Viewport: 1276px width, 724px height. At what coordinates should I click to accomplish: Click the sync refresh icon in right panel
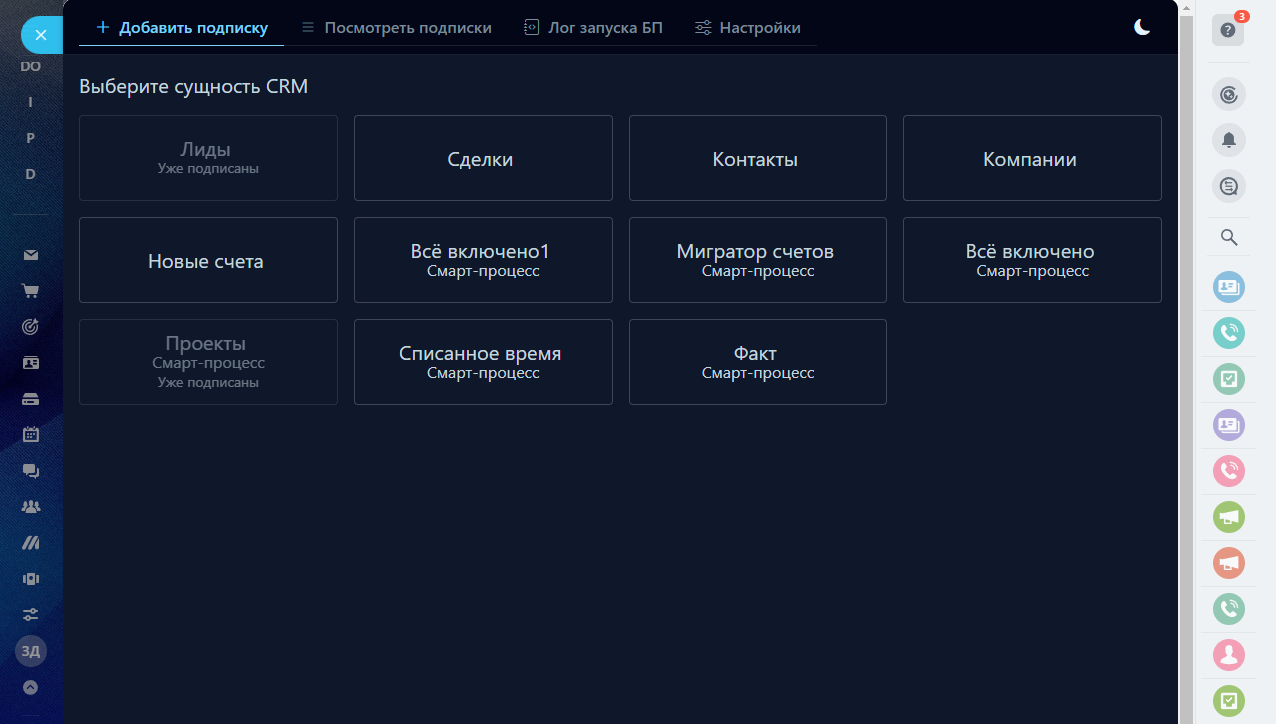pyautogui.click(x=1228, y=95)
